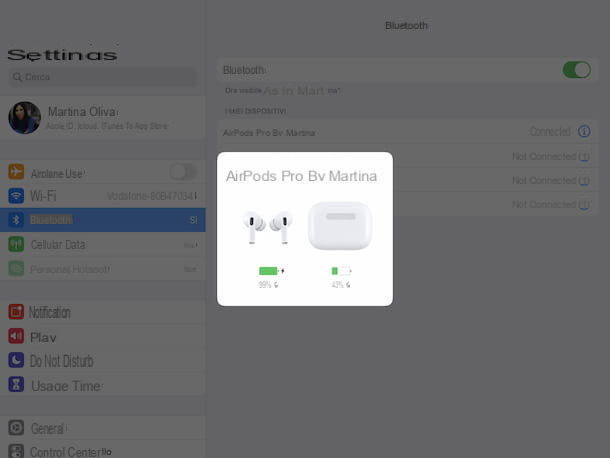The image size is (610, 458).
Task: Open Martina Oliva profile picture
Action: (x=24, y=118)
